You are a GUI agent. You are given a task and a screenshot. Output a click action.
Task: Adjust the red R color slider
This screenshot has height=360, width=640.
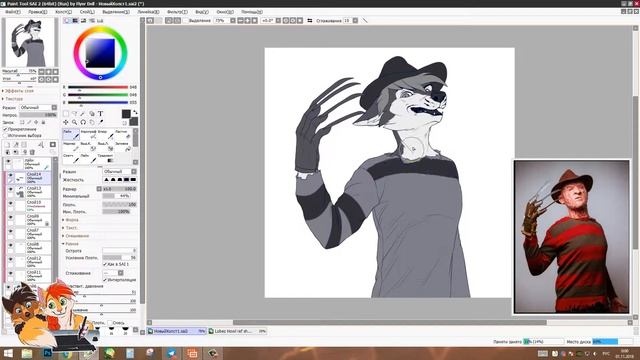(x=98, y=87)
